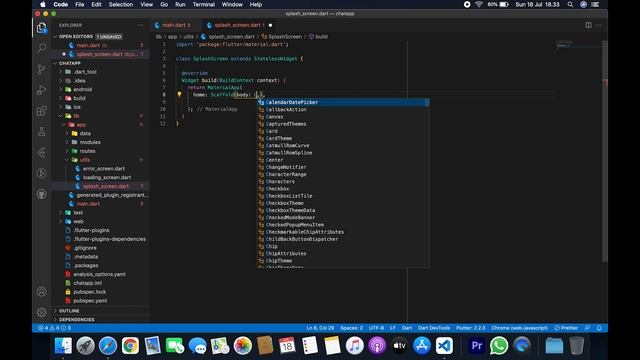
Task: Open the Source Control view
Action: [42, 69]
